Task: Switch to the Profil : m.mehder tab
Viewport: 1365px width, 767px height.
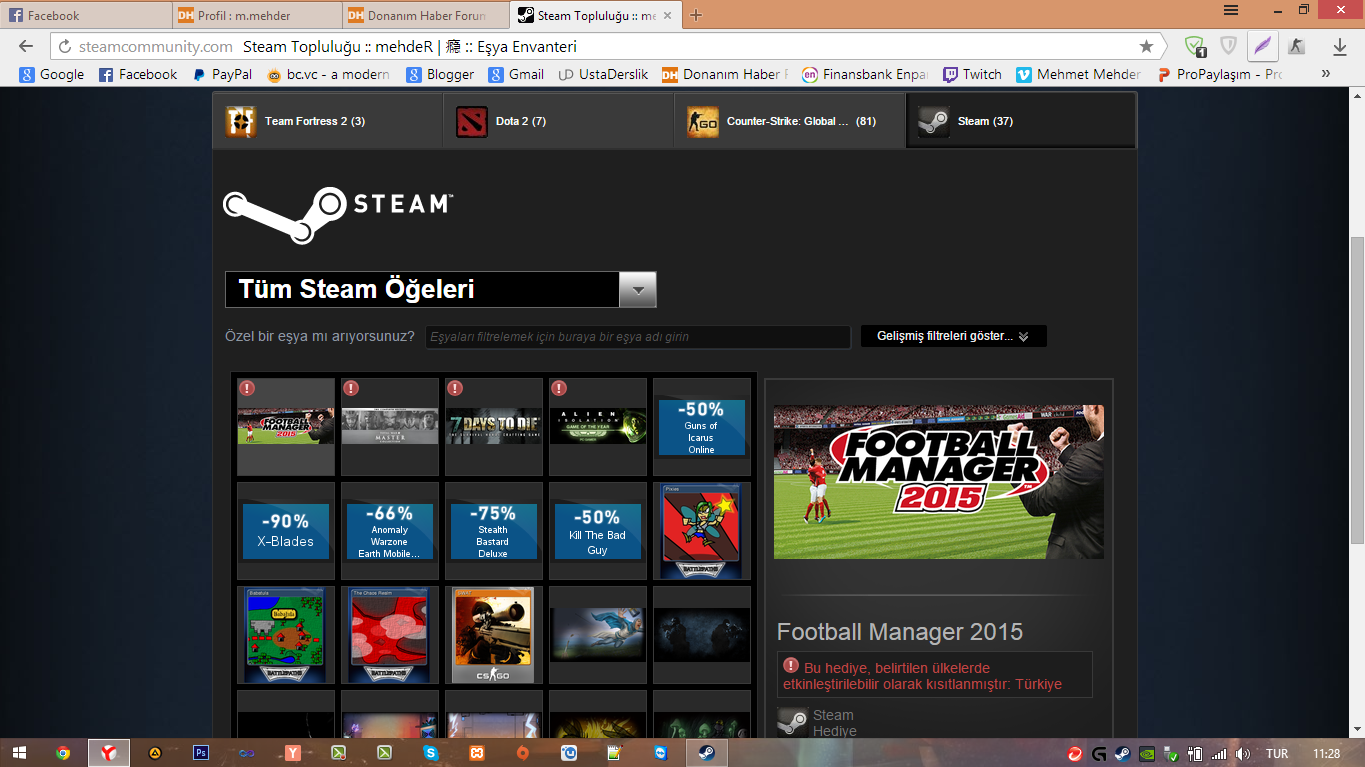Action: coord(256,15)
